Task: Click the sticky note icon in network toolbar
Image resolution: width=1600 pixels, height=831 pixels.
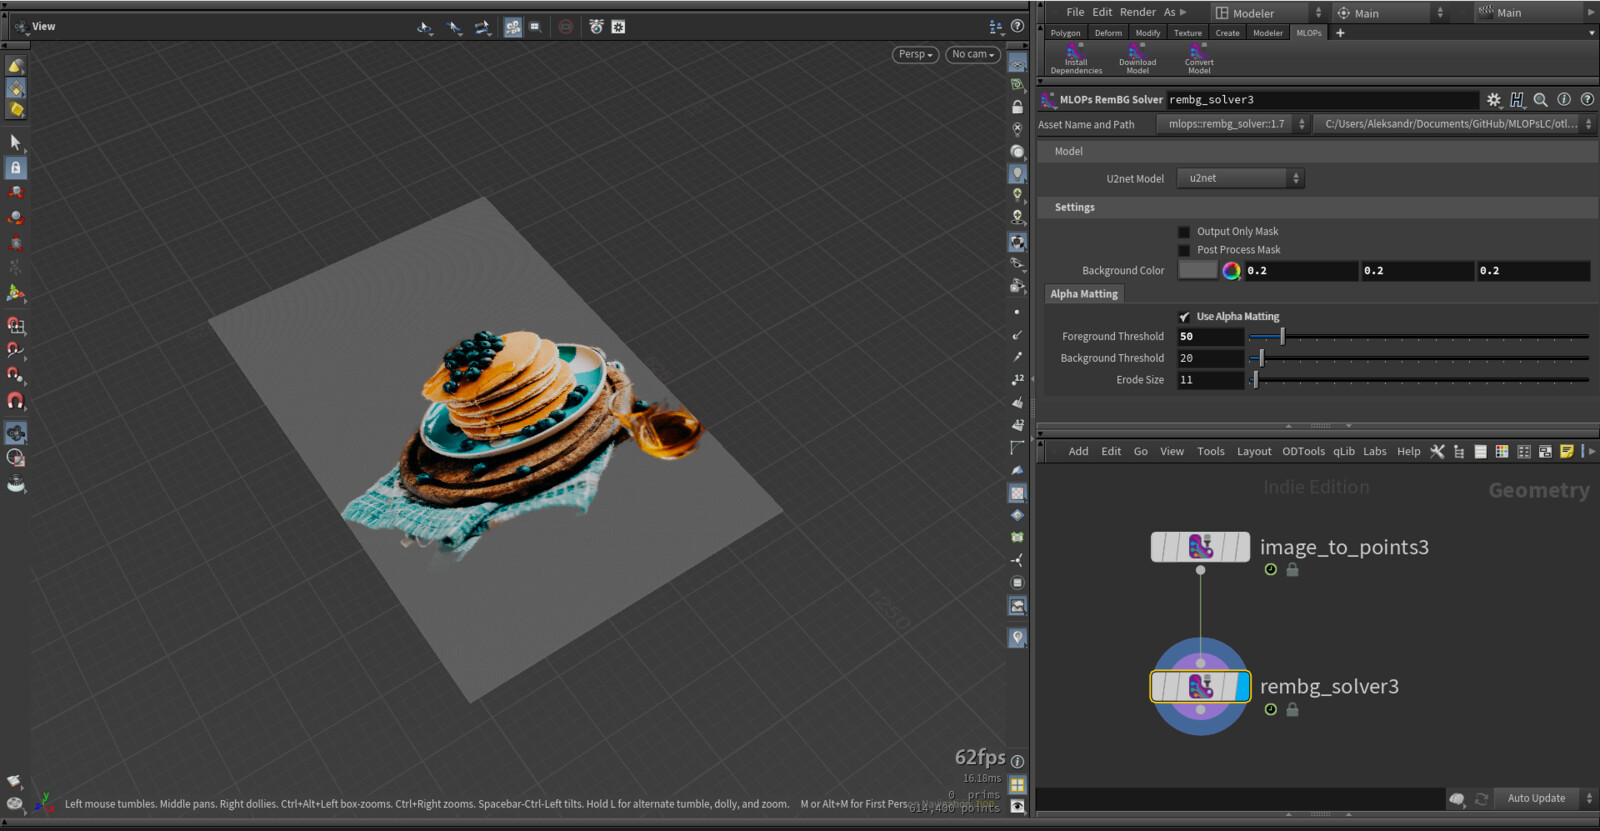Action: point(1566,452)
